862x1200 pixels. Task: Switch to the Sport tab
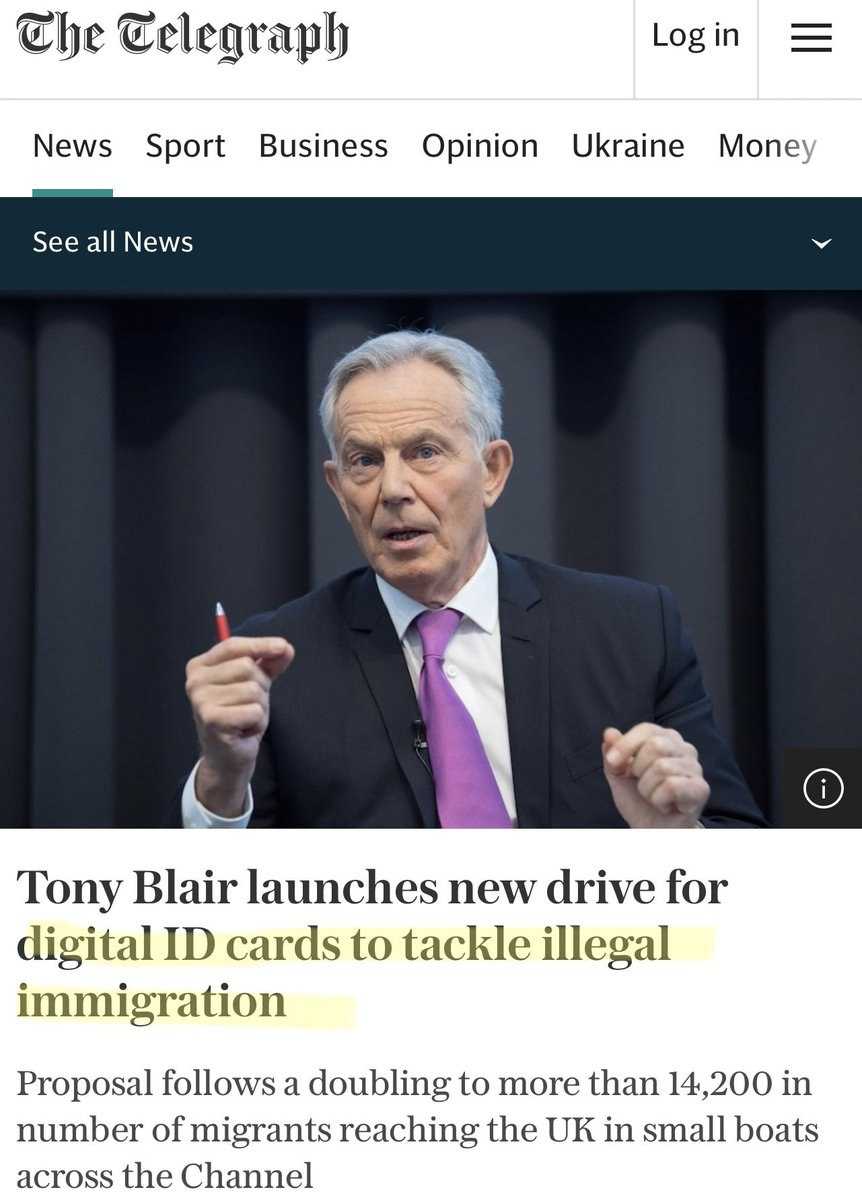pyautogui.click(x=186, y=146)
